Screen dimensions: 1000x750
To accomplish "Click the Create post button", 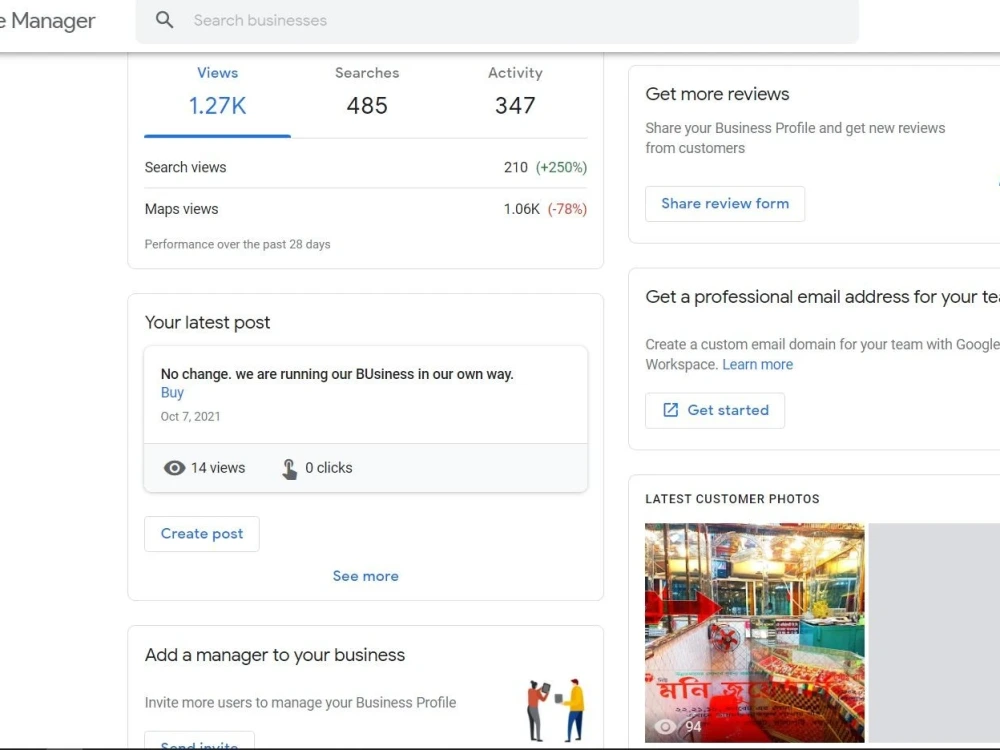I will coord(202,534).
